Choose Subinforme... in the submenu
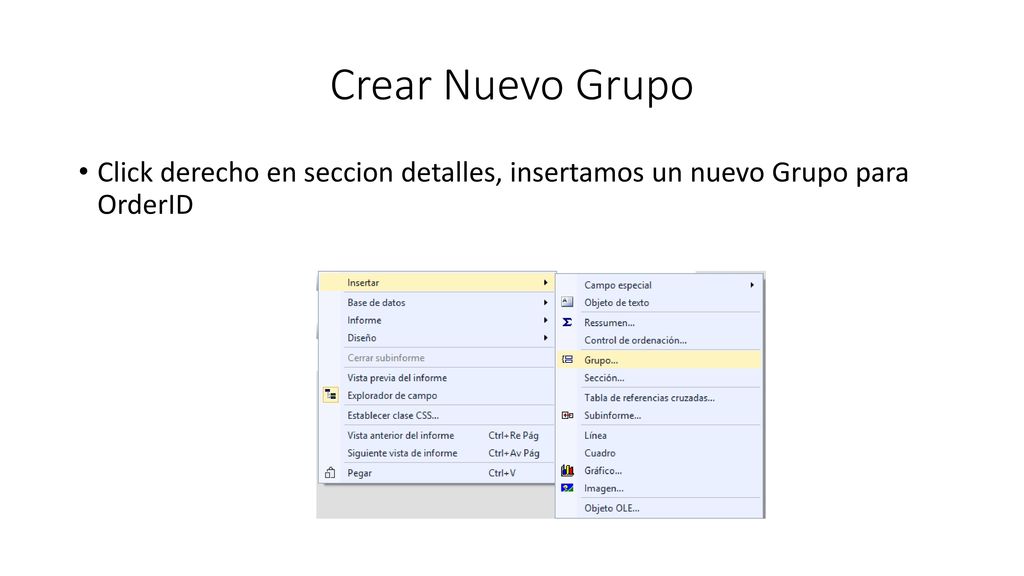Viewport: 1024px width, 576px height. click(660, 415)
